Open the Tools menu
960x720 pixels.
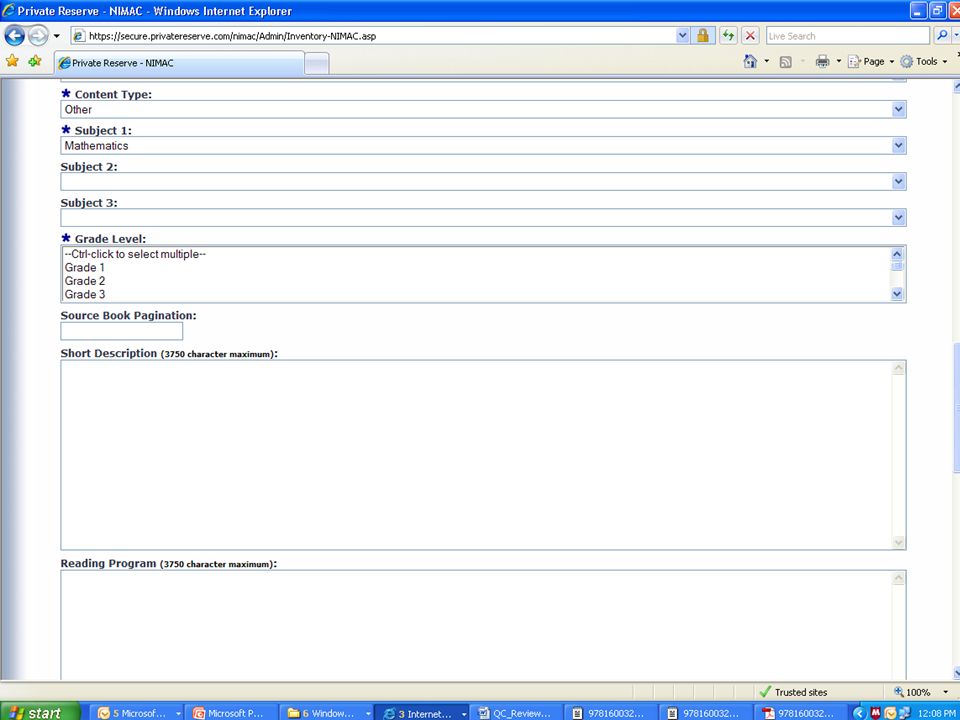[924, 61]
